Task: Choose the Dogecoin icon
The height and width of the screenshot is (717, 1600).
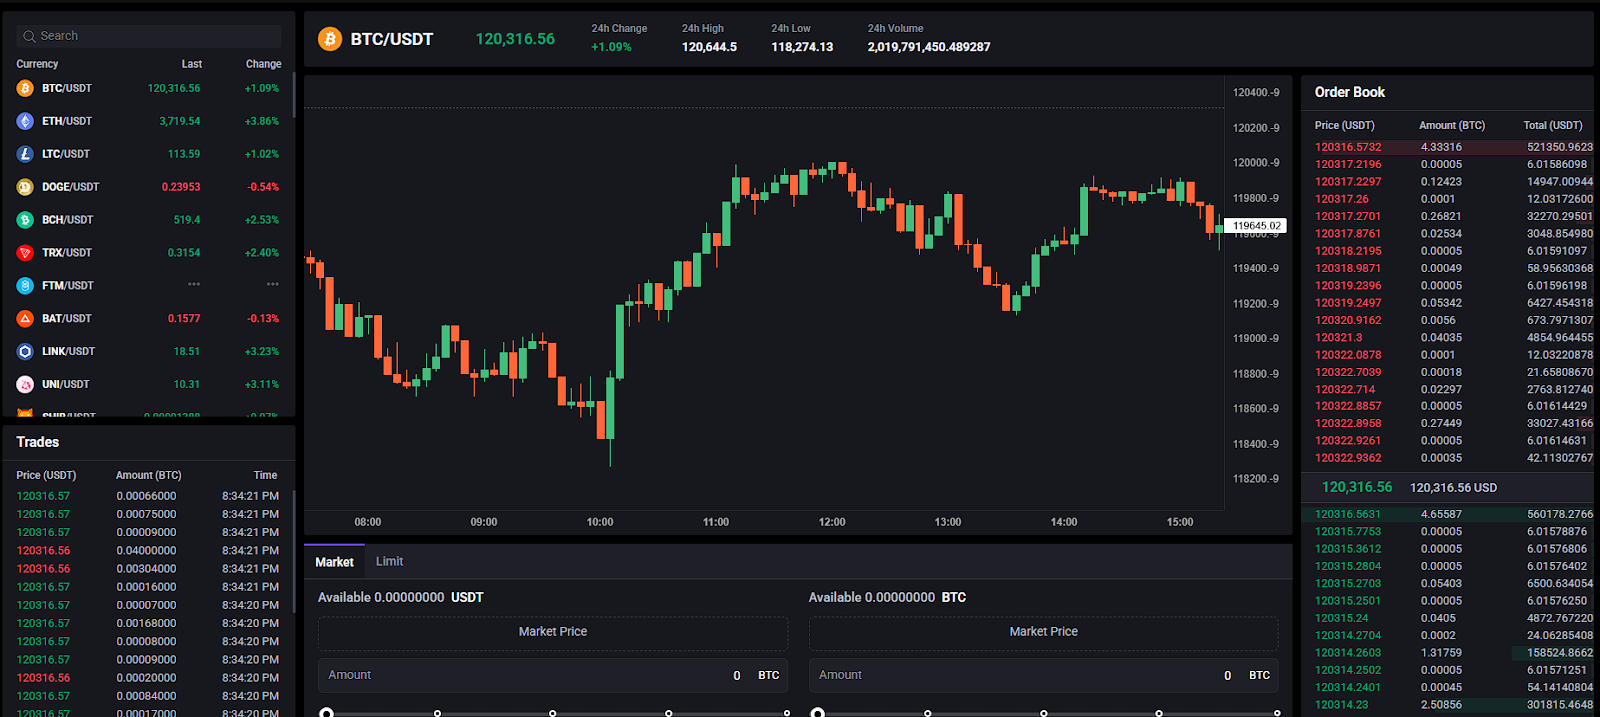Action: [x=25, y=187]
